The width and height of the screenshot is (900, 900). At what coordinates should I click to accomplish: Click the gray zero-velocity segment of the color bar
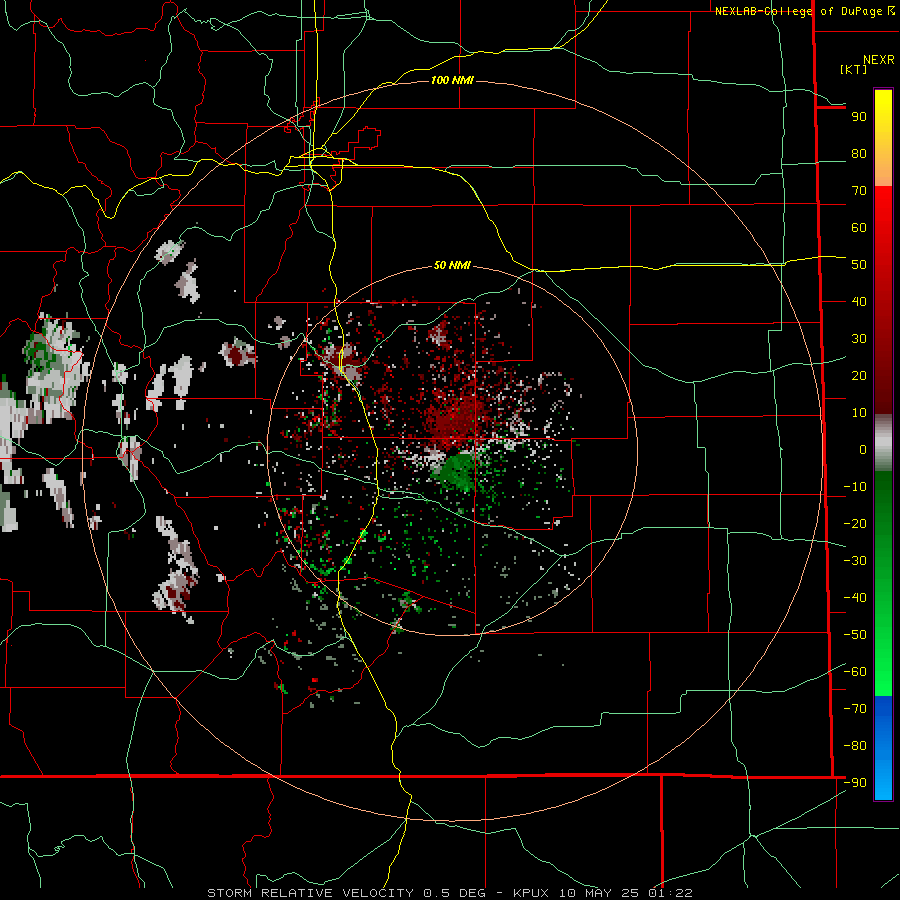[x=883, y=443]
